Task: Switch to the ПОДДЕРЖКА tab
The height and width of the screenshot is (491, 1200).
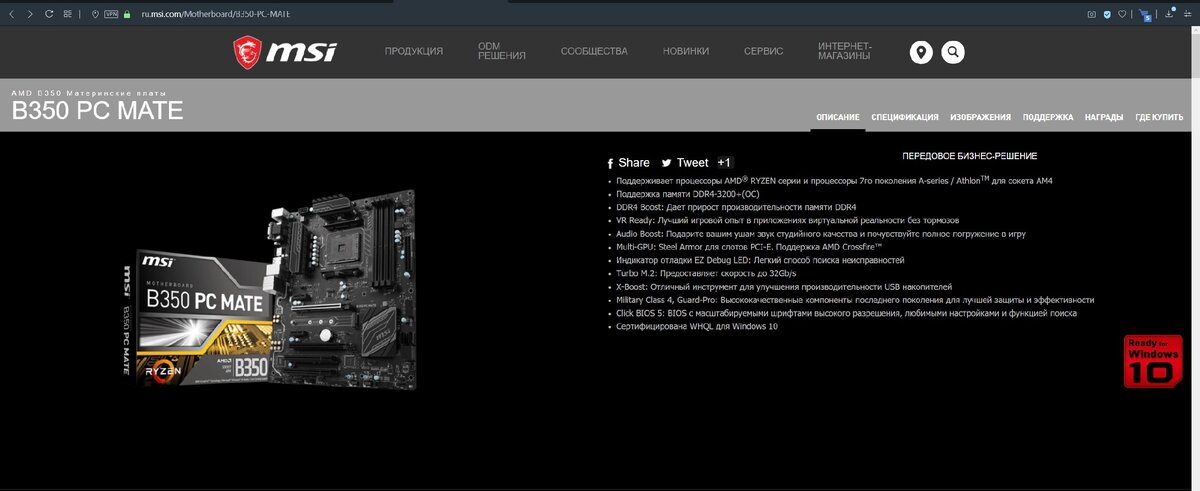Action: 1048,118
